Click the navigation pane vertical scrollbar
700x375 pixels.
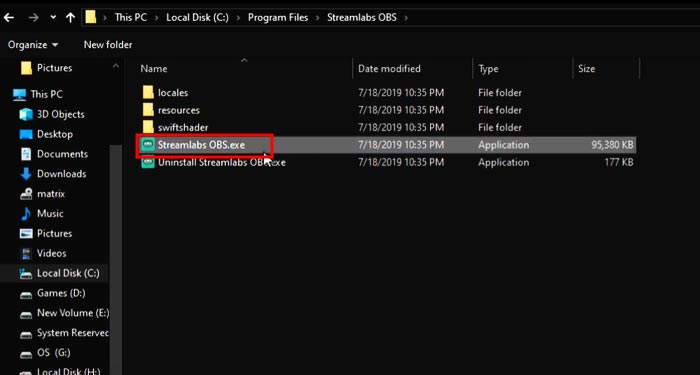pos(116,259)
